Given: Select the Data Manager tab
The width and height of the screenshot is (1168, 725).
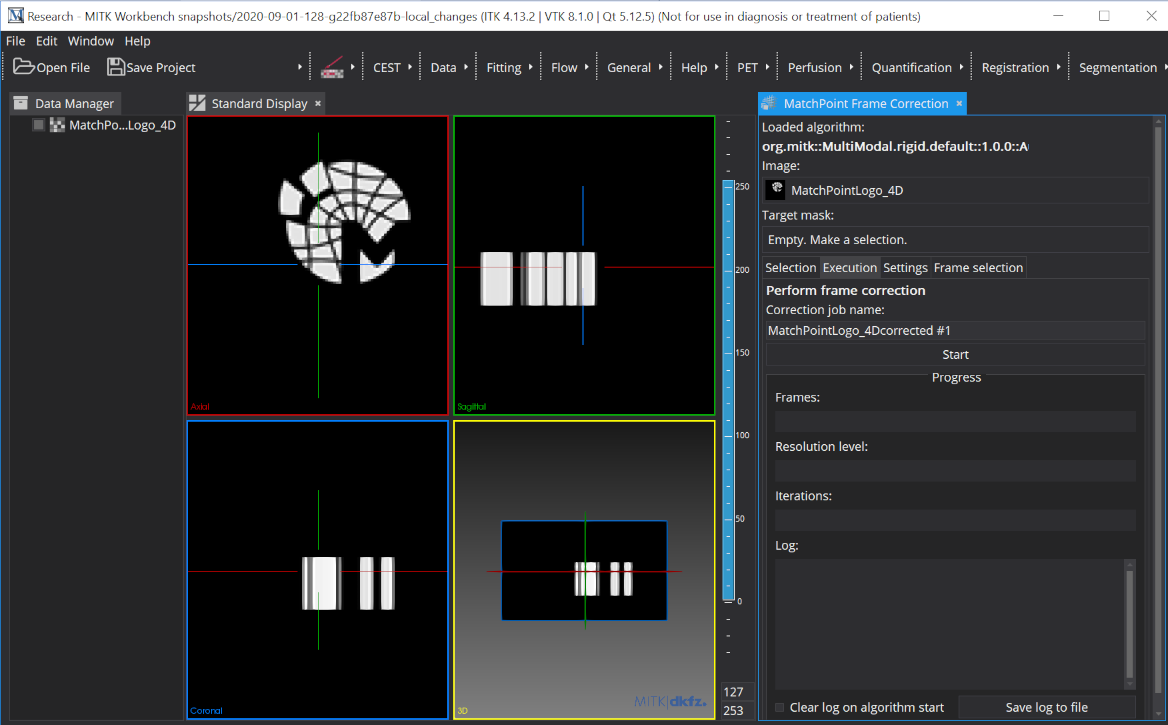Looking at the screenshot, I should [66, 104].
